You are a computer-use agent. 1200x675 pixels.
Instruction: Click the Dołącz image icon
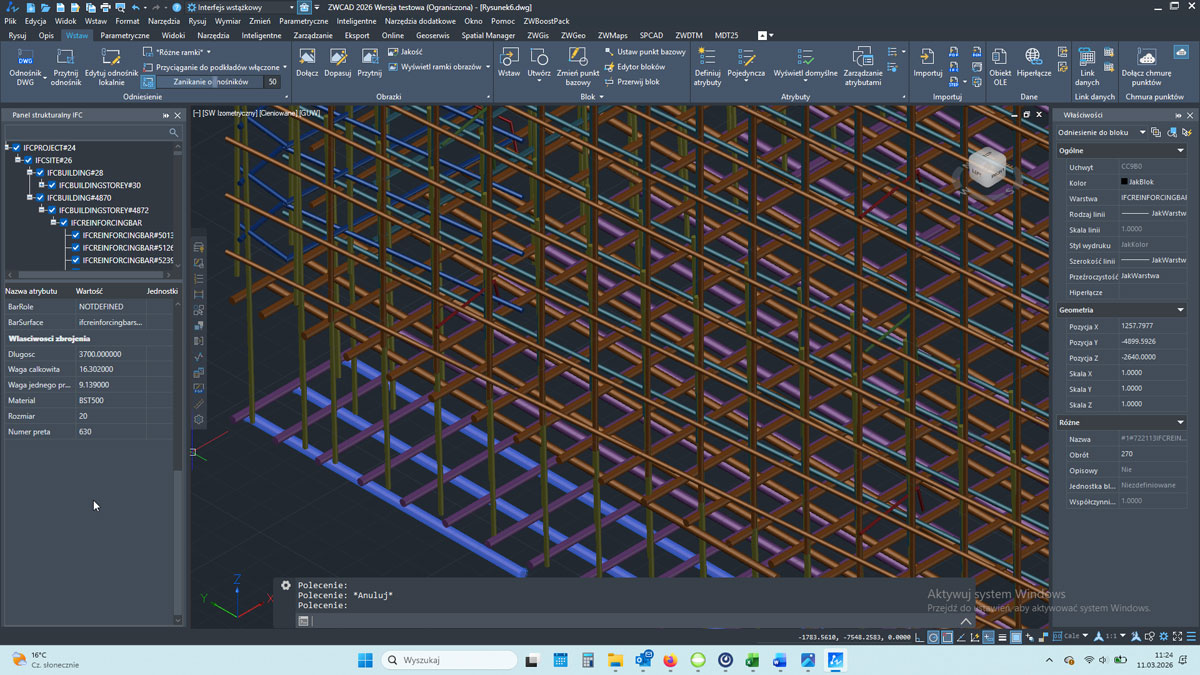tap(307, 57)
